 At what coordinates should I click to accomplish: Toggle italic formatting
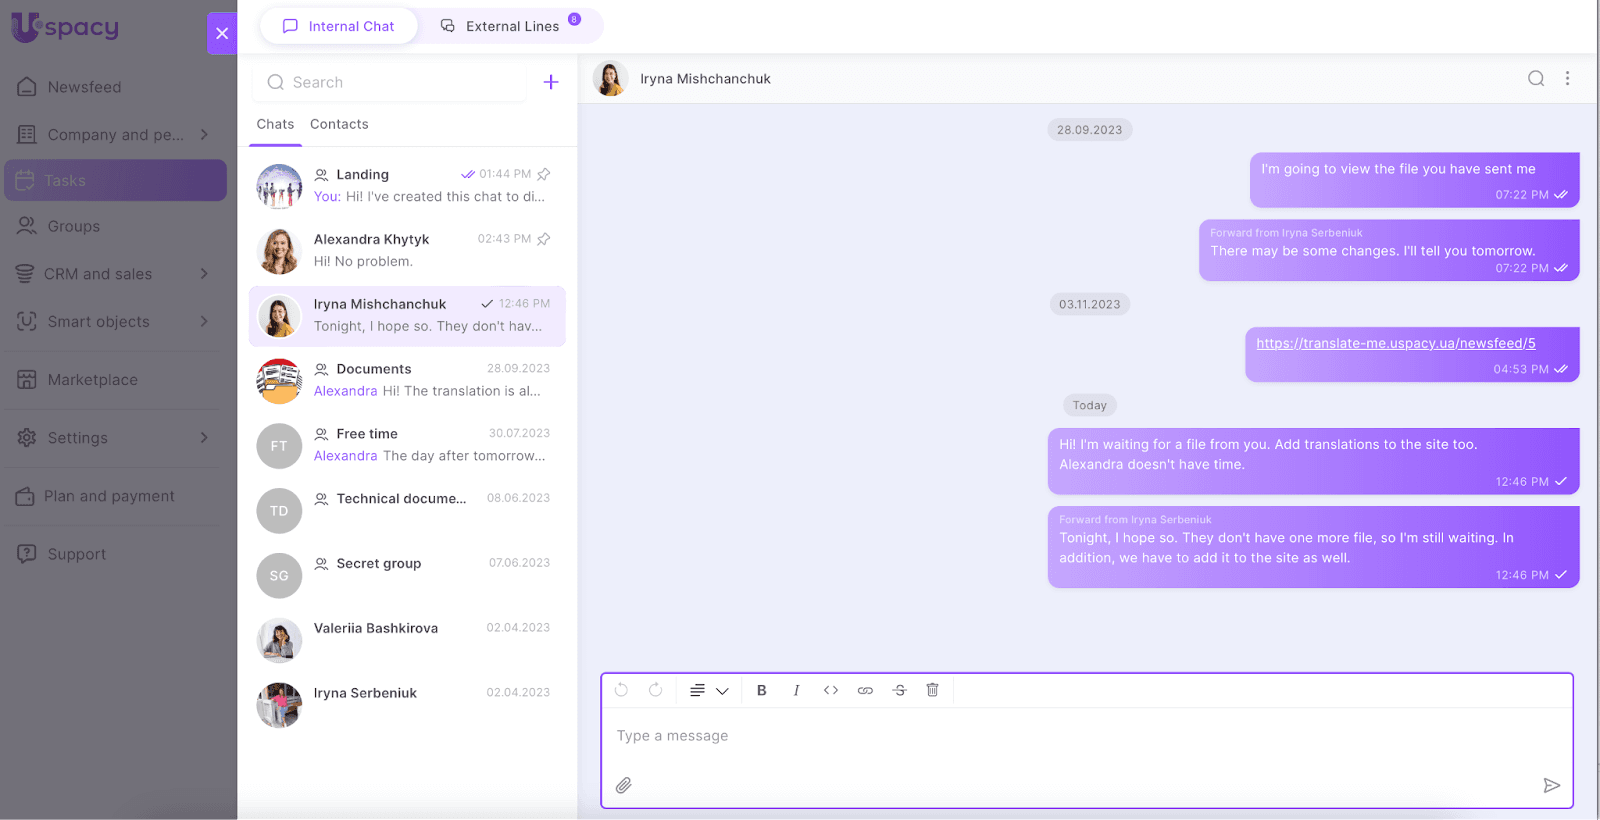(796, 690)
